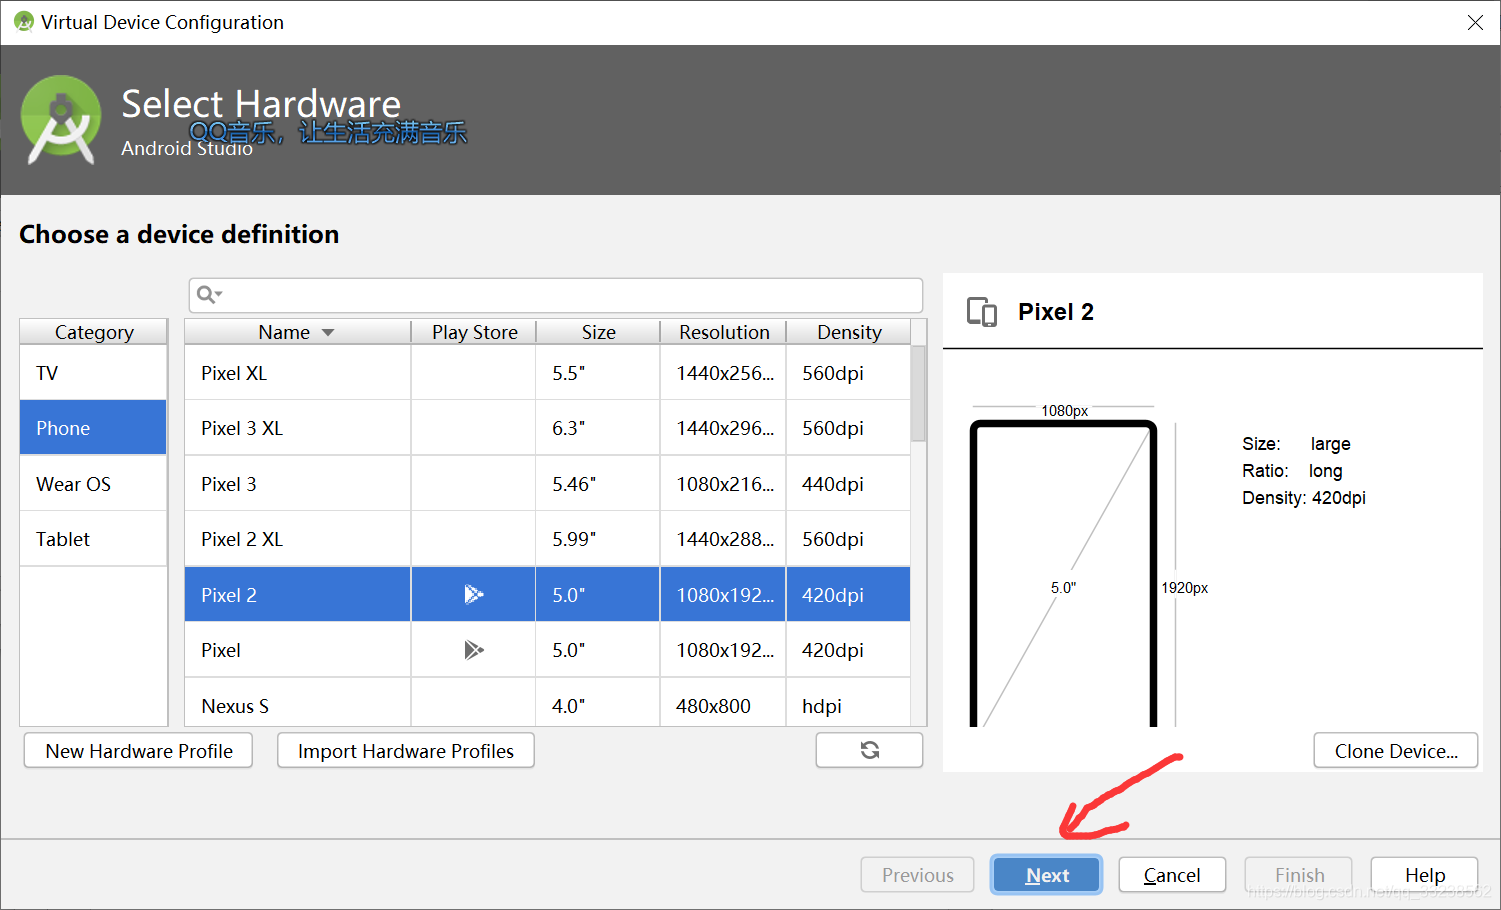Click the Clone Device button
The image size is (1501, 910).
click(x=1396, y=751)
